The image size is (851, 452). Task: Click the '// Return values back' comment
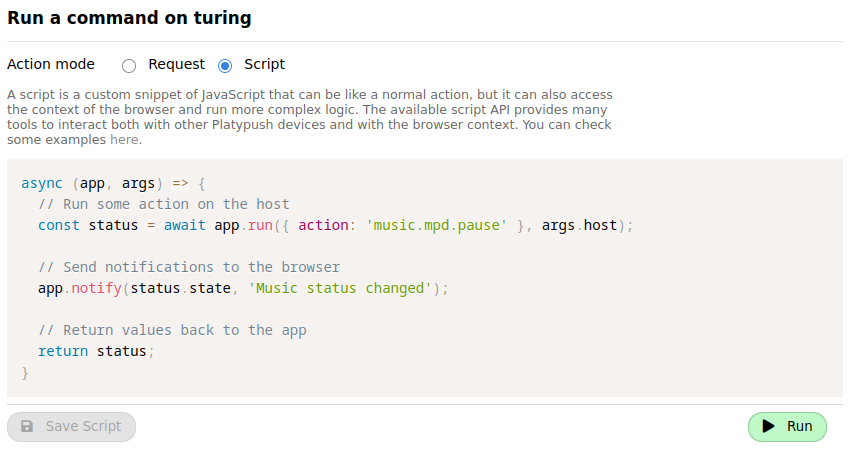point(171,330)
